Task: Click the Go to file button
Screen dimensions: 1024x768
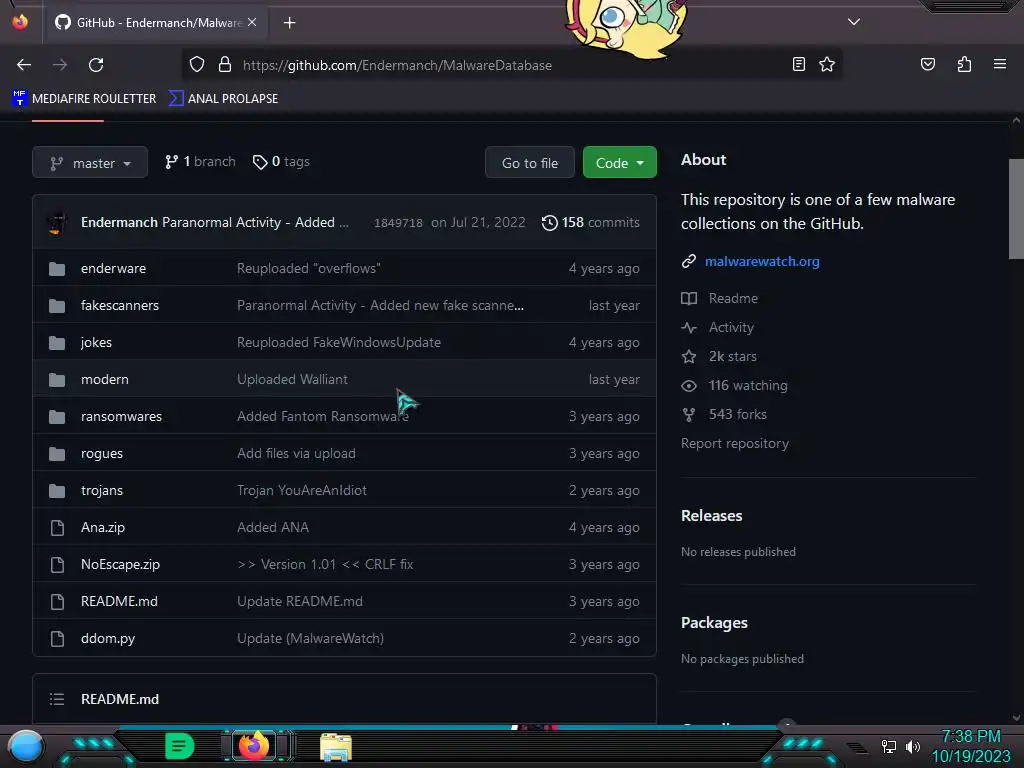Action: 530,163
